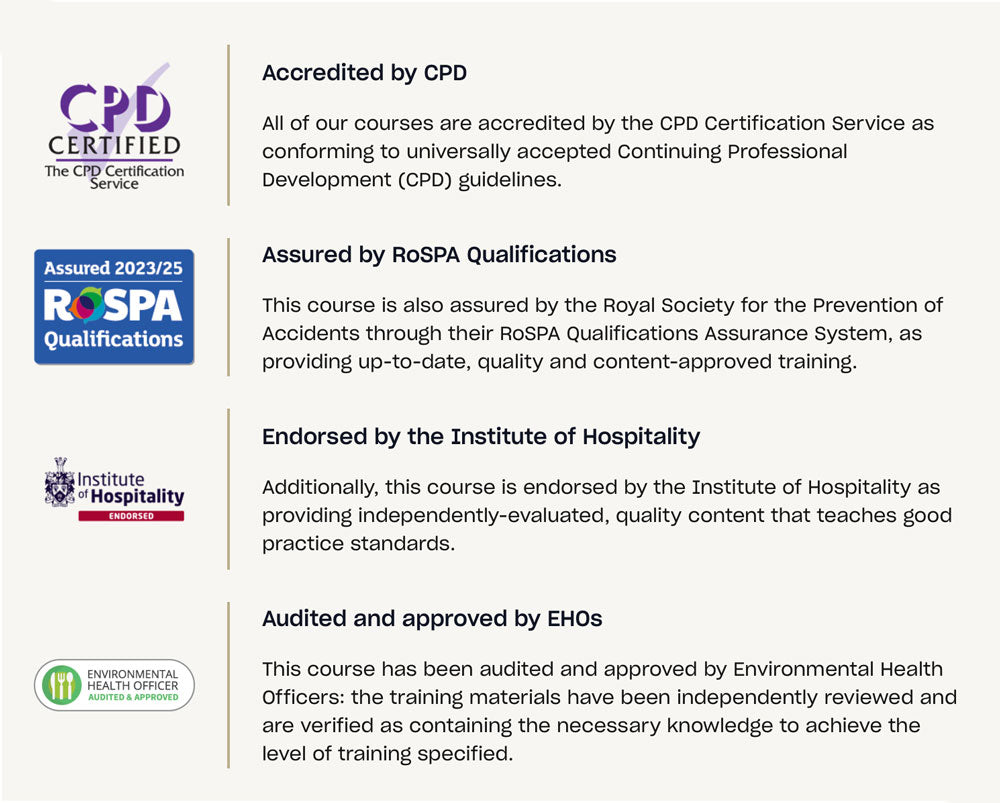Click the vertical divider beside the EHO section
The width and height of the screenshot is (1000, 803).
[228, 685]
